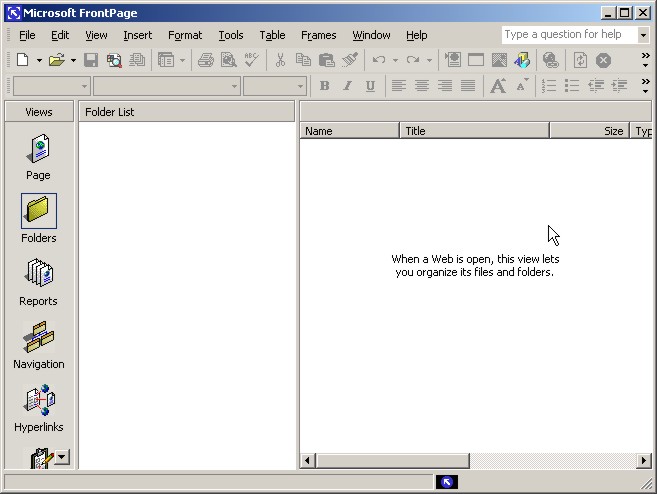The height and width of the screenshot is (494, 657).
Task: Click the Preview in Browser icon
Action: pos(229,60)
